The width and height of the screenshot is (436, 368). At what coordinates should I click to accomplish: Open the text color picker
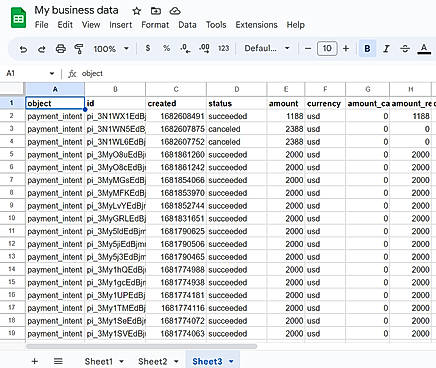(x=424, y=49)
